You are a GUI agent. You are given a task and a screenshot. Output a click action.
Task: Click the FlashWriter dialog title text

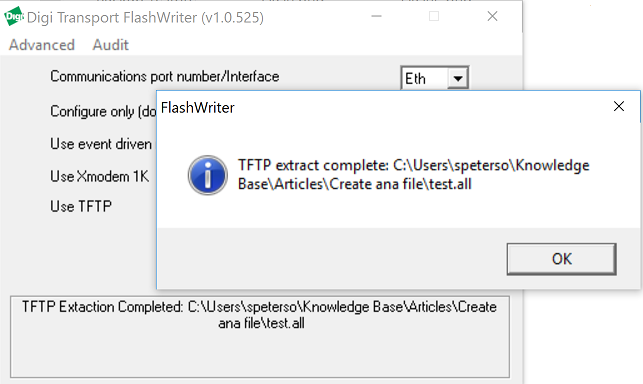point(197,108)
